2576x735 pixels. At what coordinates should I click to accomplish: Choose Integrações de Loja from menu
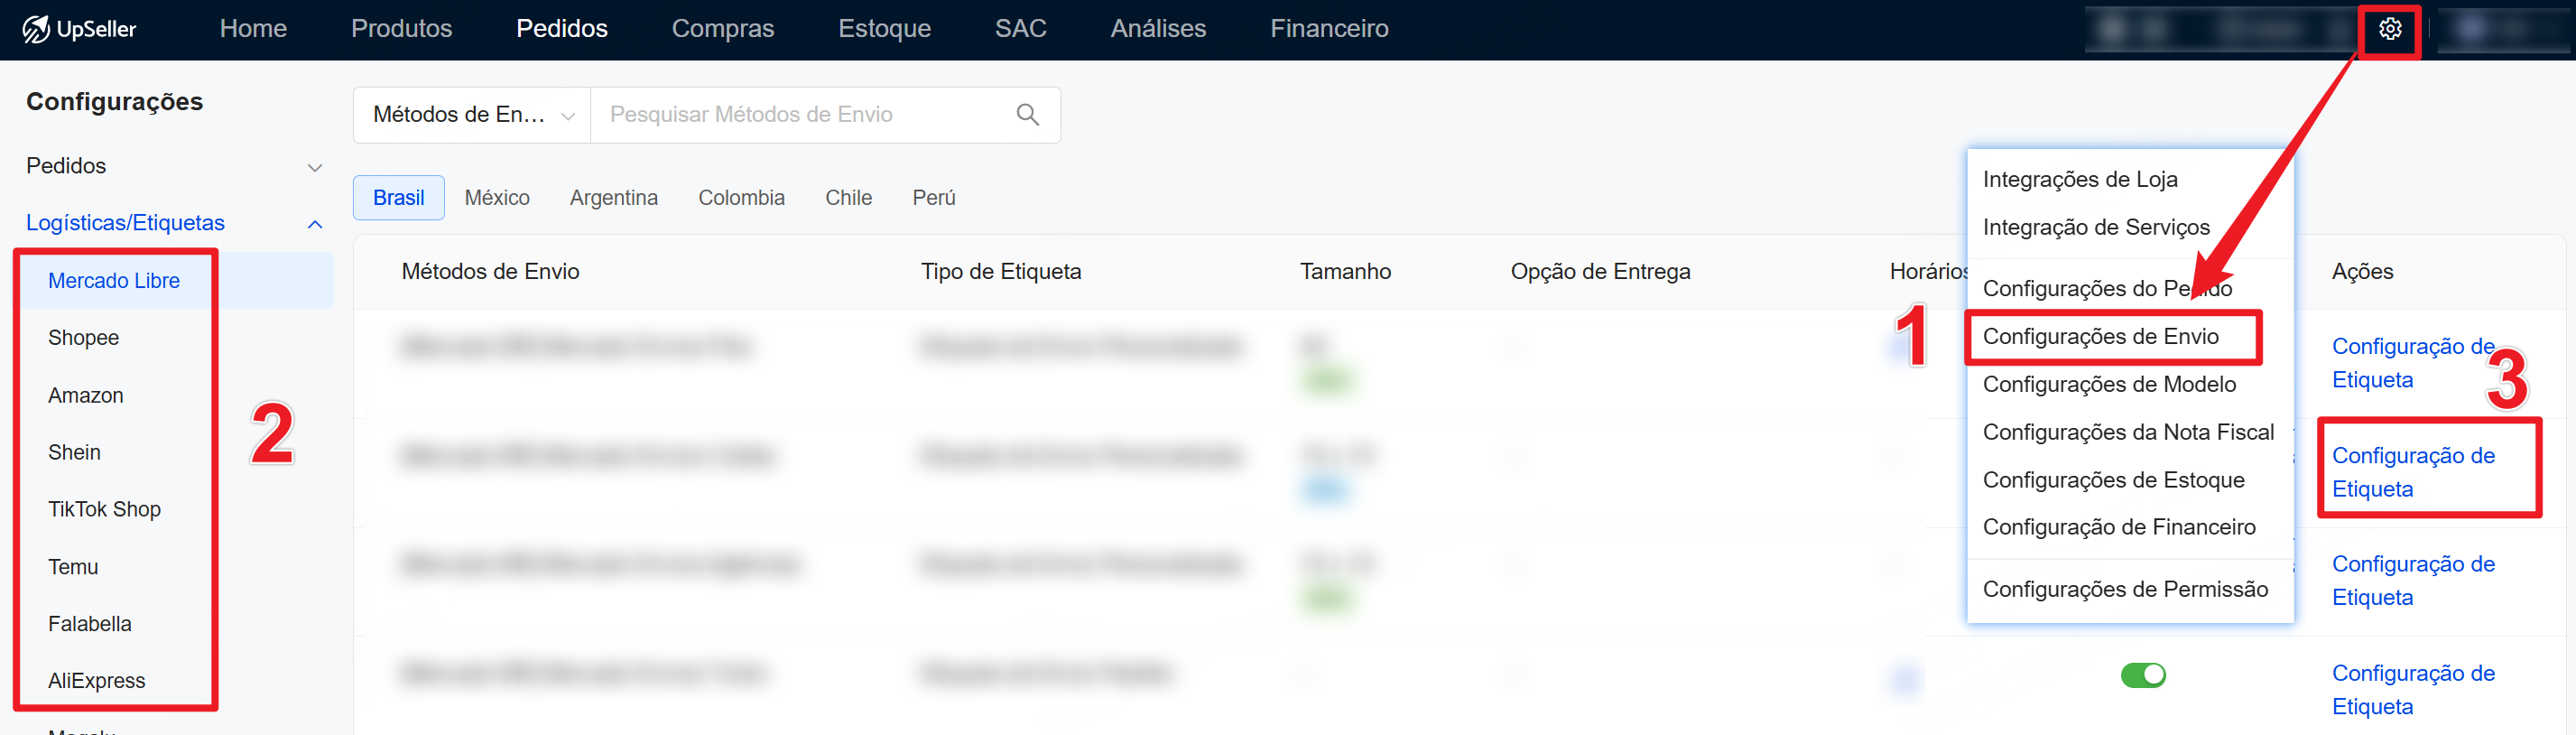(x=2080, y=180)
